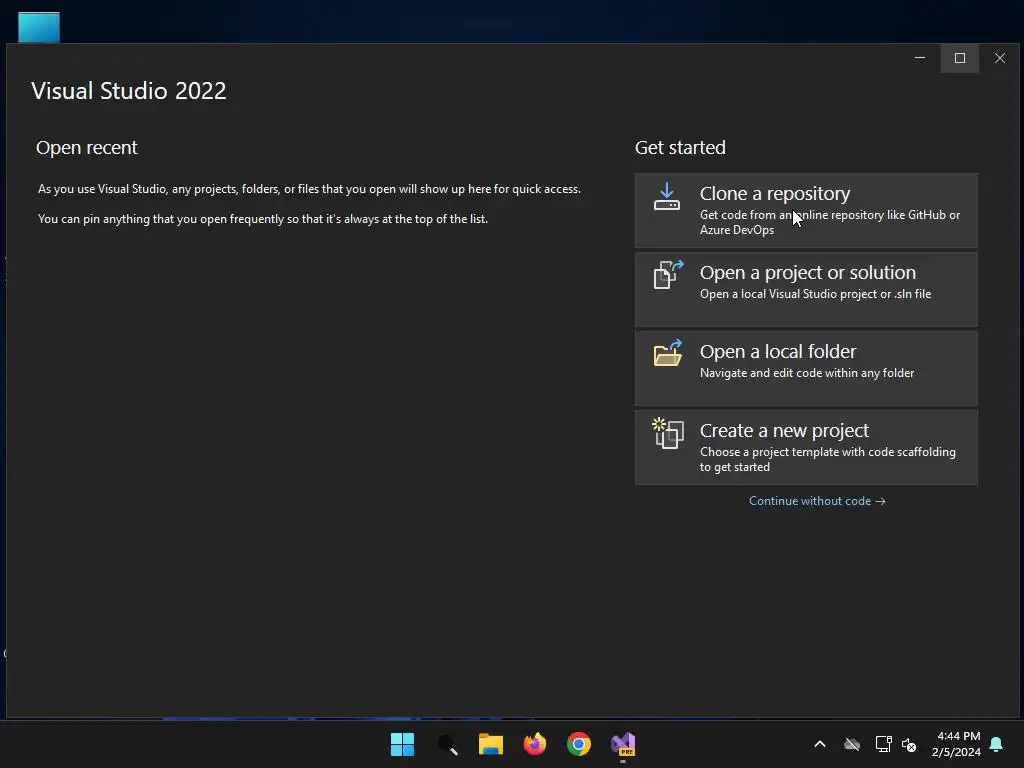Click the Open a project or solution icon
The width and height of the screenshot is (1024, 768).
[668, 274]
